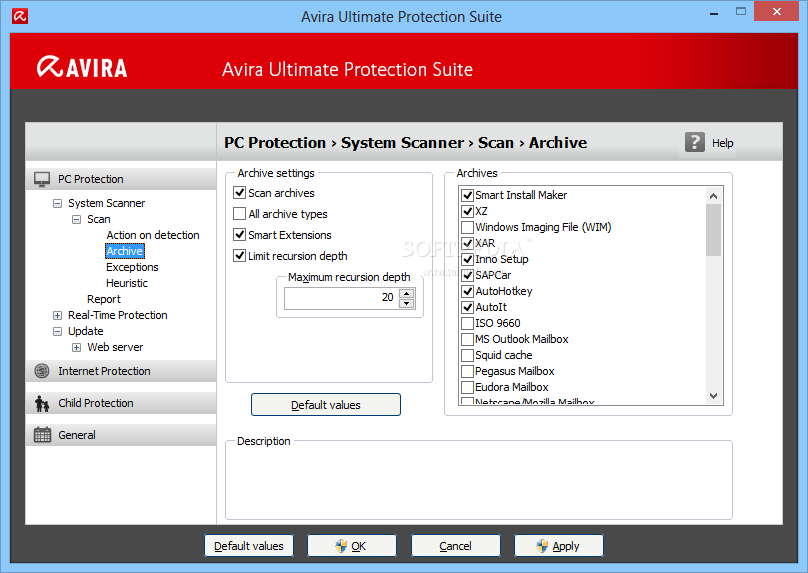The image size is (808, 573).
Task: Click the recursion depth input field
Action: [342, 298]
